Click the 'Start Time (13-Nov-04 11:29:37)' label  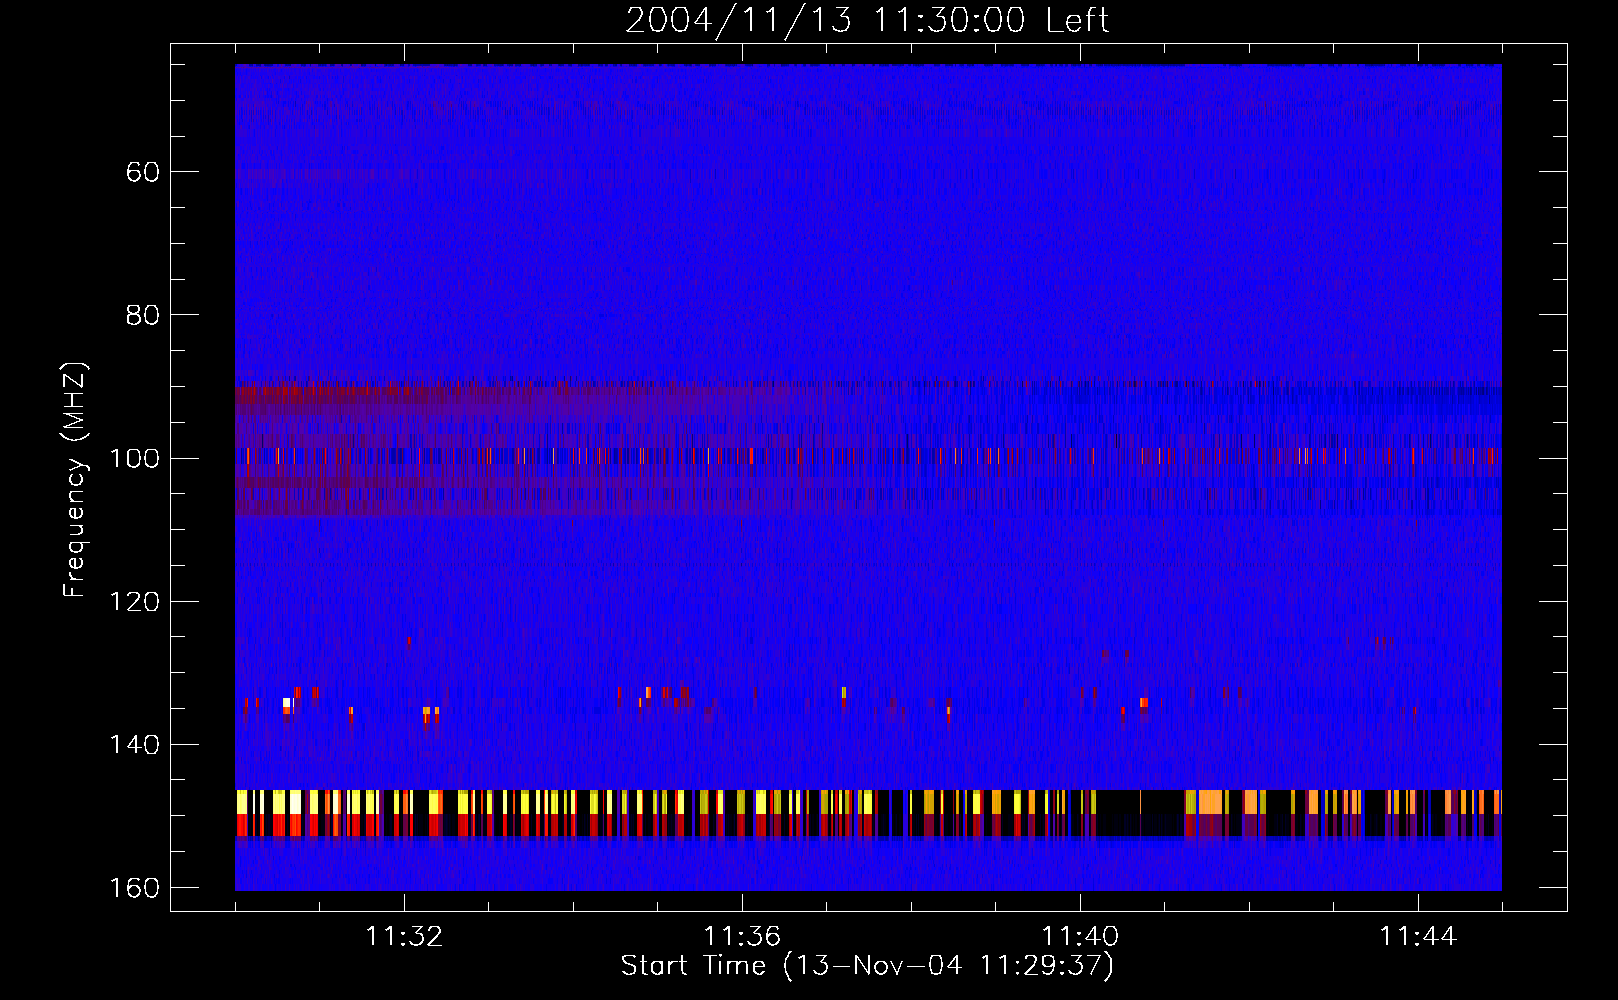[x=867, y=966]
